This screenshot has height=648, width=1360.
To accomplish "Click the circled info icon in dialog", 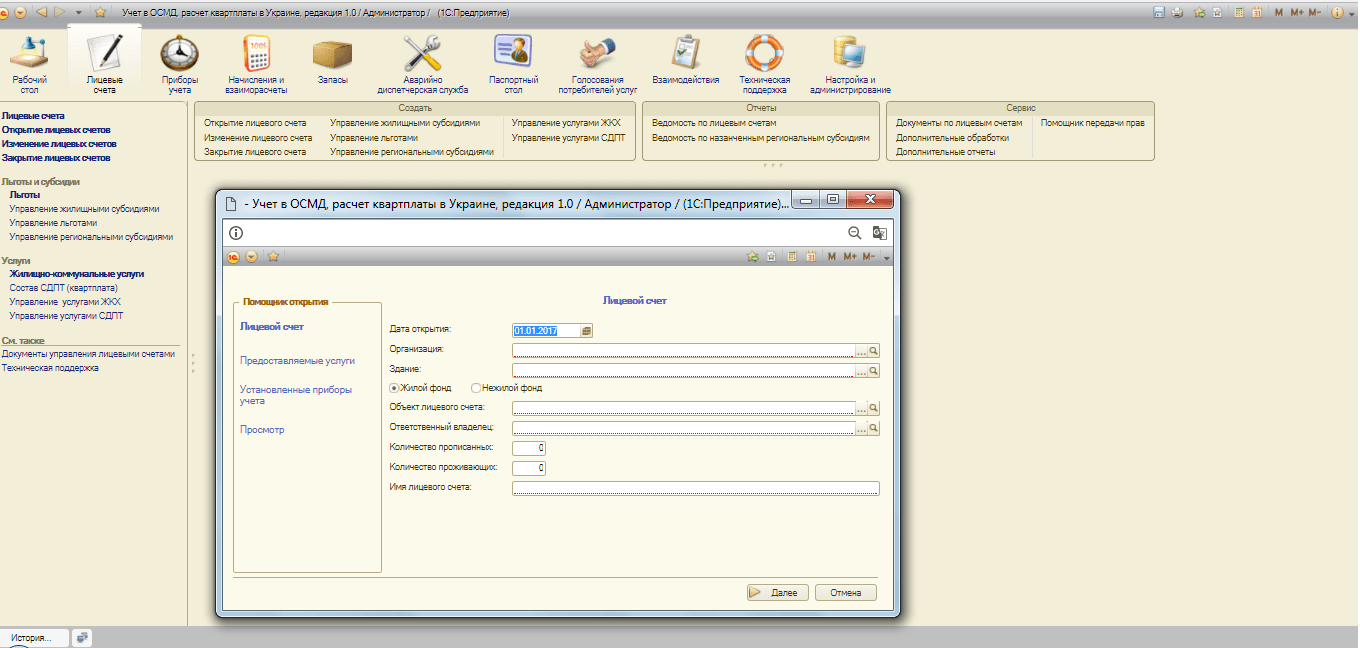I will [236, 232].
